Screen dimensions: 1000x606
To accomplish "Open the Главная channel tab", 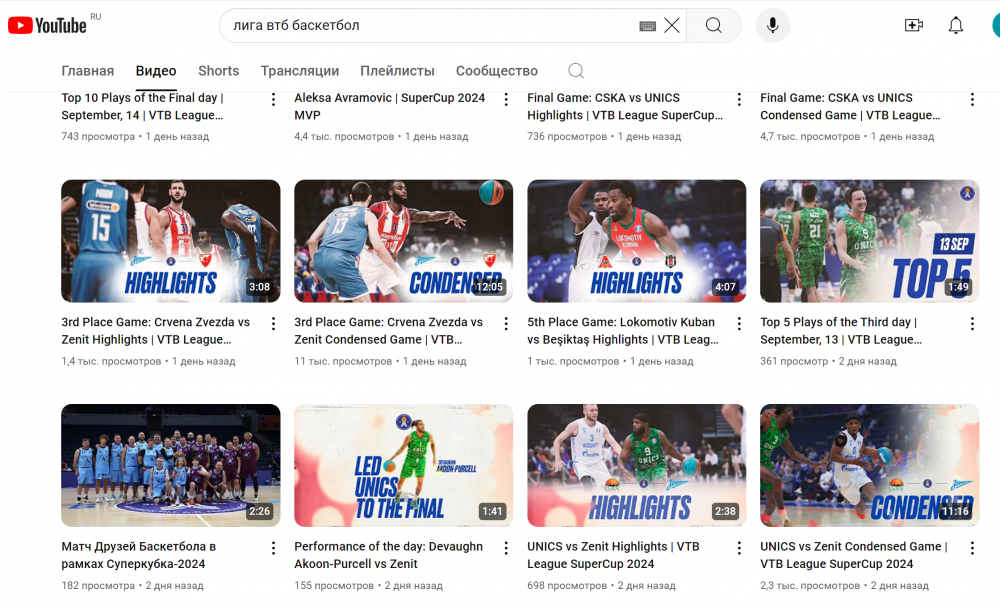I will [x=88, y=71].
